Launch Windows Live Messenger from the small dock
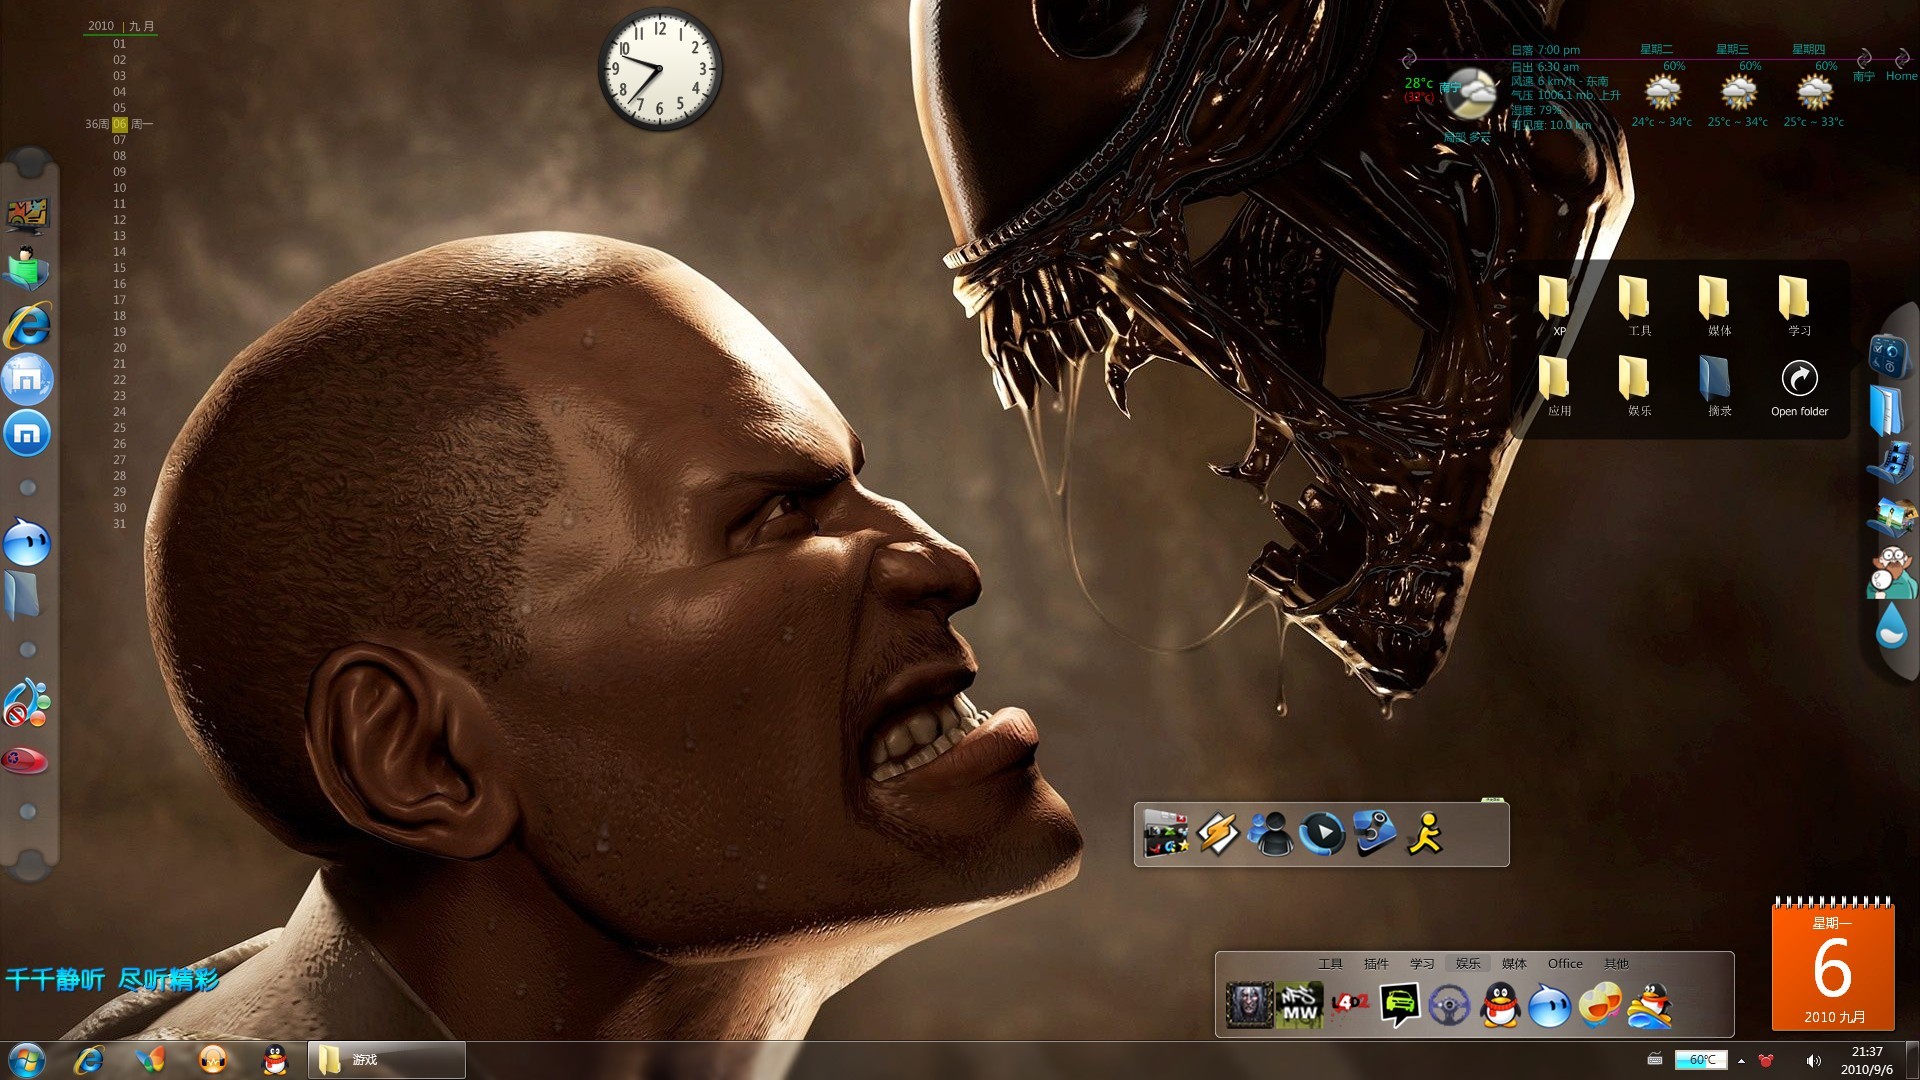The width and height of the screenshot is (1920, 1080). pos(1271,834)
